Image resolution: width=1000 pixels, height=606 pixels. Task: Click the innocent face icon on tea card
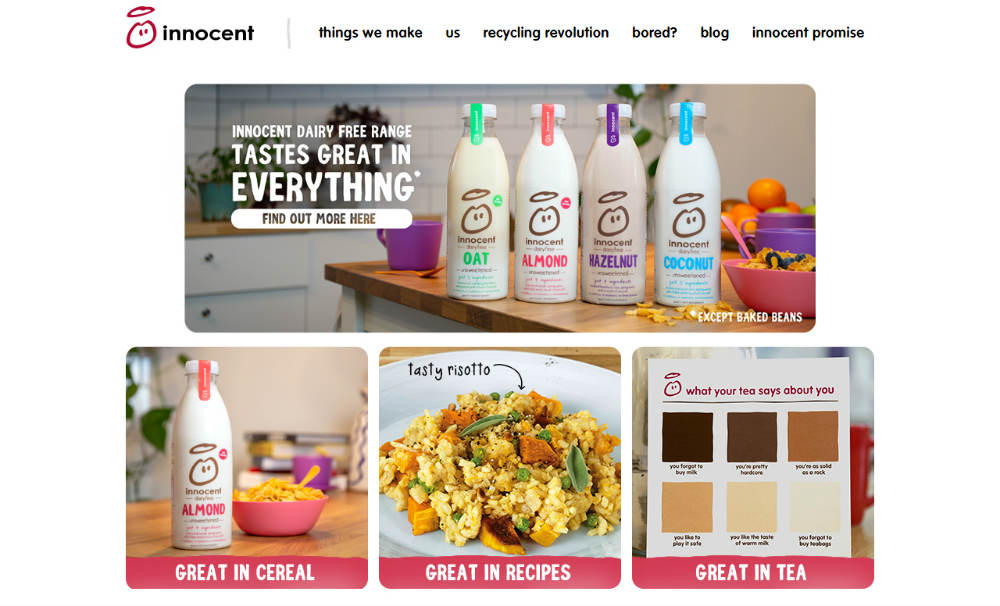(672, 385)
